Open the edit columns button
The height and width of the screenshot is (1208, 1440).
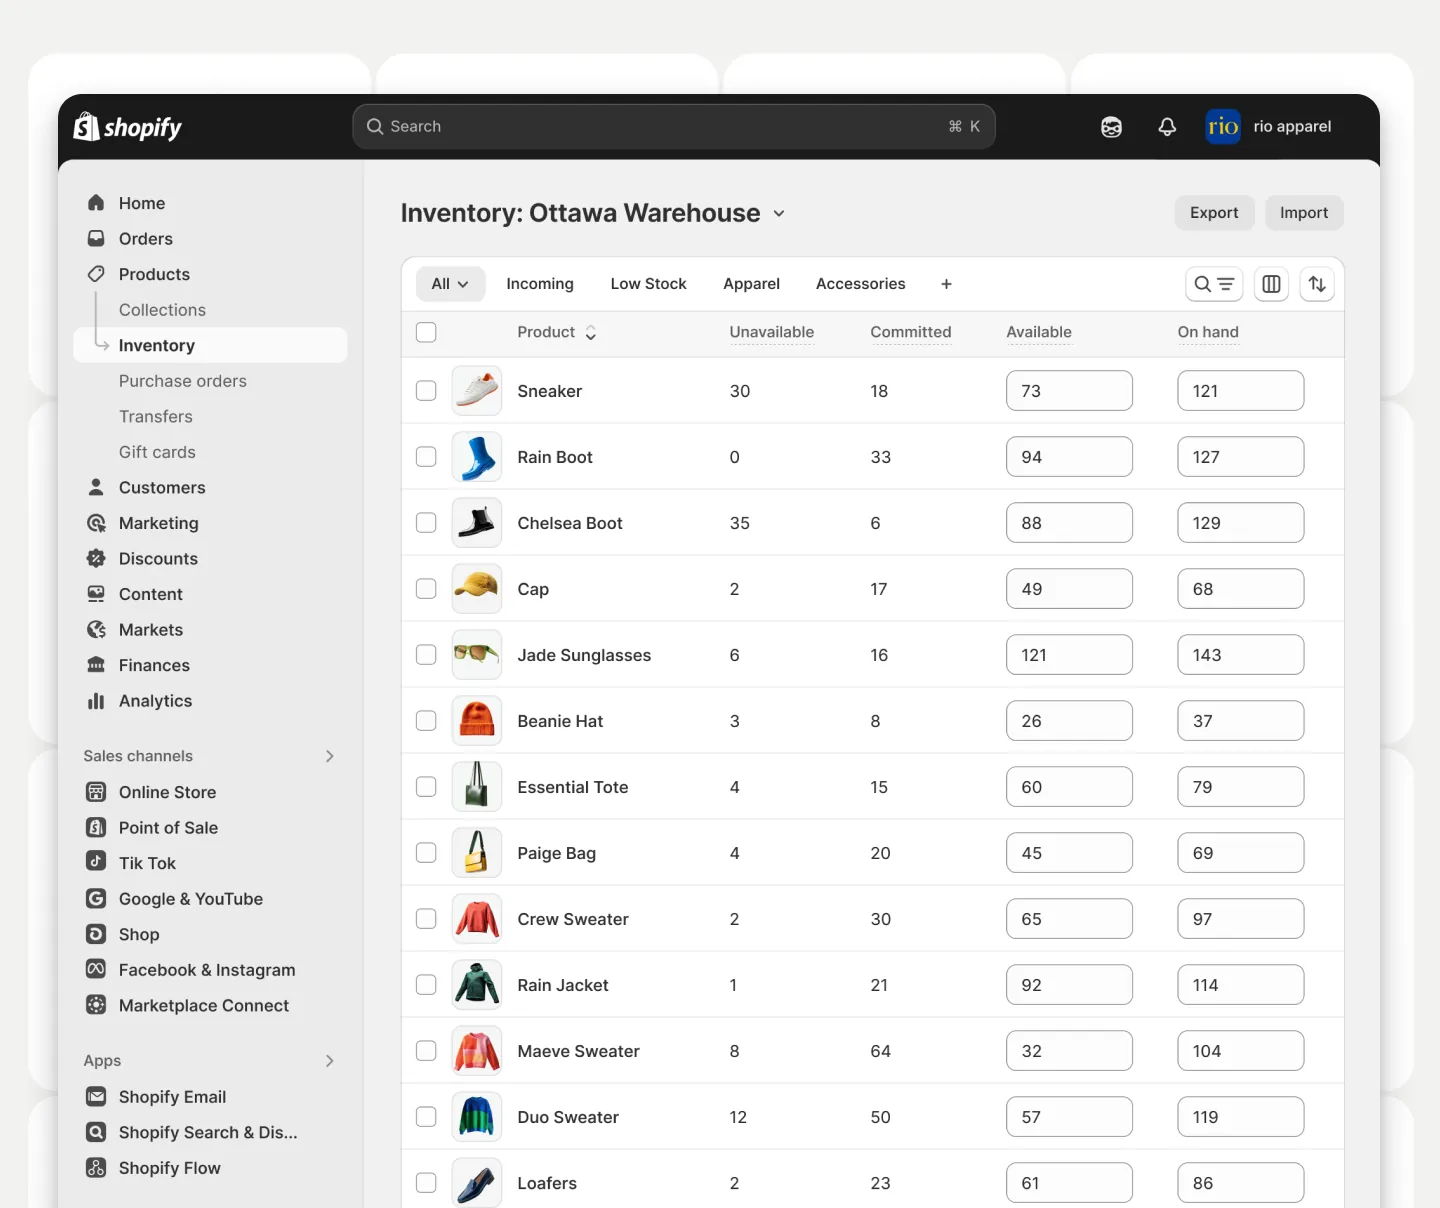tap(1271, 284)
